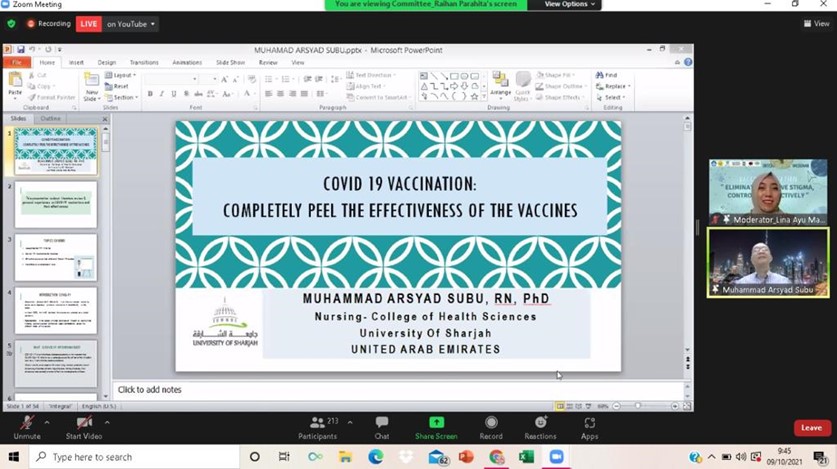Open Microsoft Edge from the taskbar
Screen dimensions: 837x469
(x=376, y=457)
